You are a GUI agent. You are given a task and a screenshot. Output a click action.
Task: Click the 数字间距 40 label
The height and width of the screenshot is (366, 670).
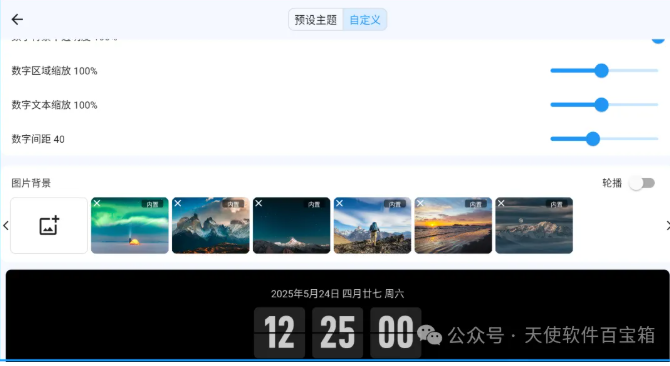pyautogui.click(x=38, y=139)
